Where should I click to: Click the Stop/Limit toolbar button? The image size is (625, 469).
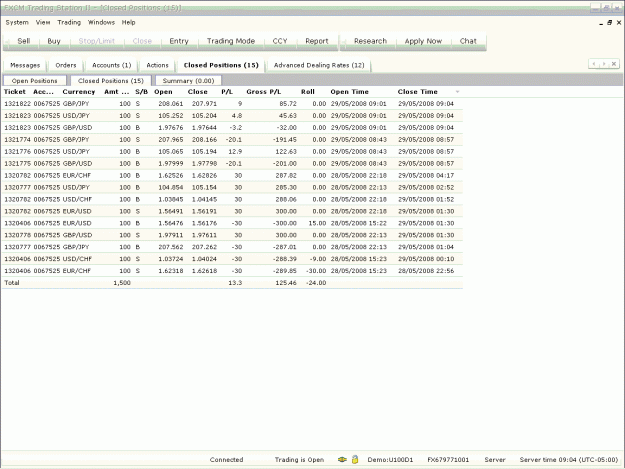point(96,41)
